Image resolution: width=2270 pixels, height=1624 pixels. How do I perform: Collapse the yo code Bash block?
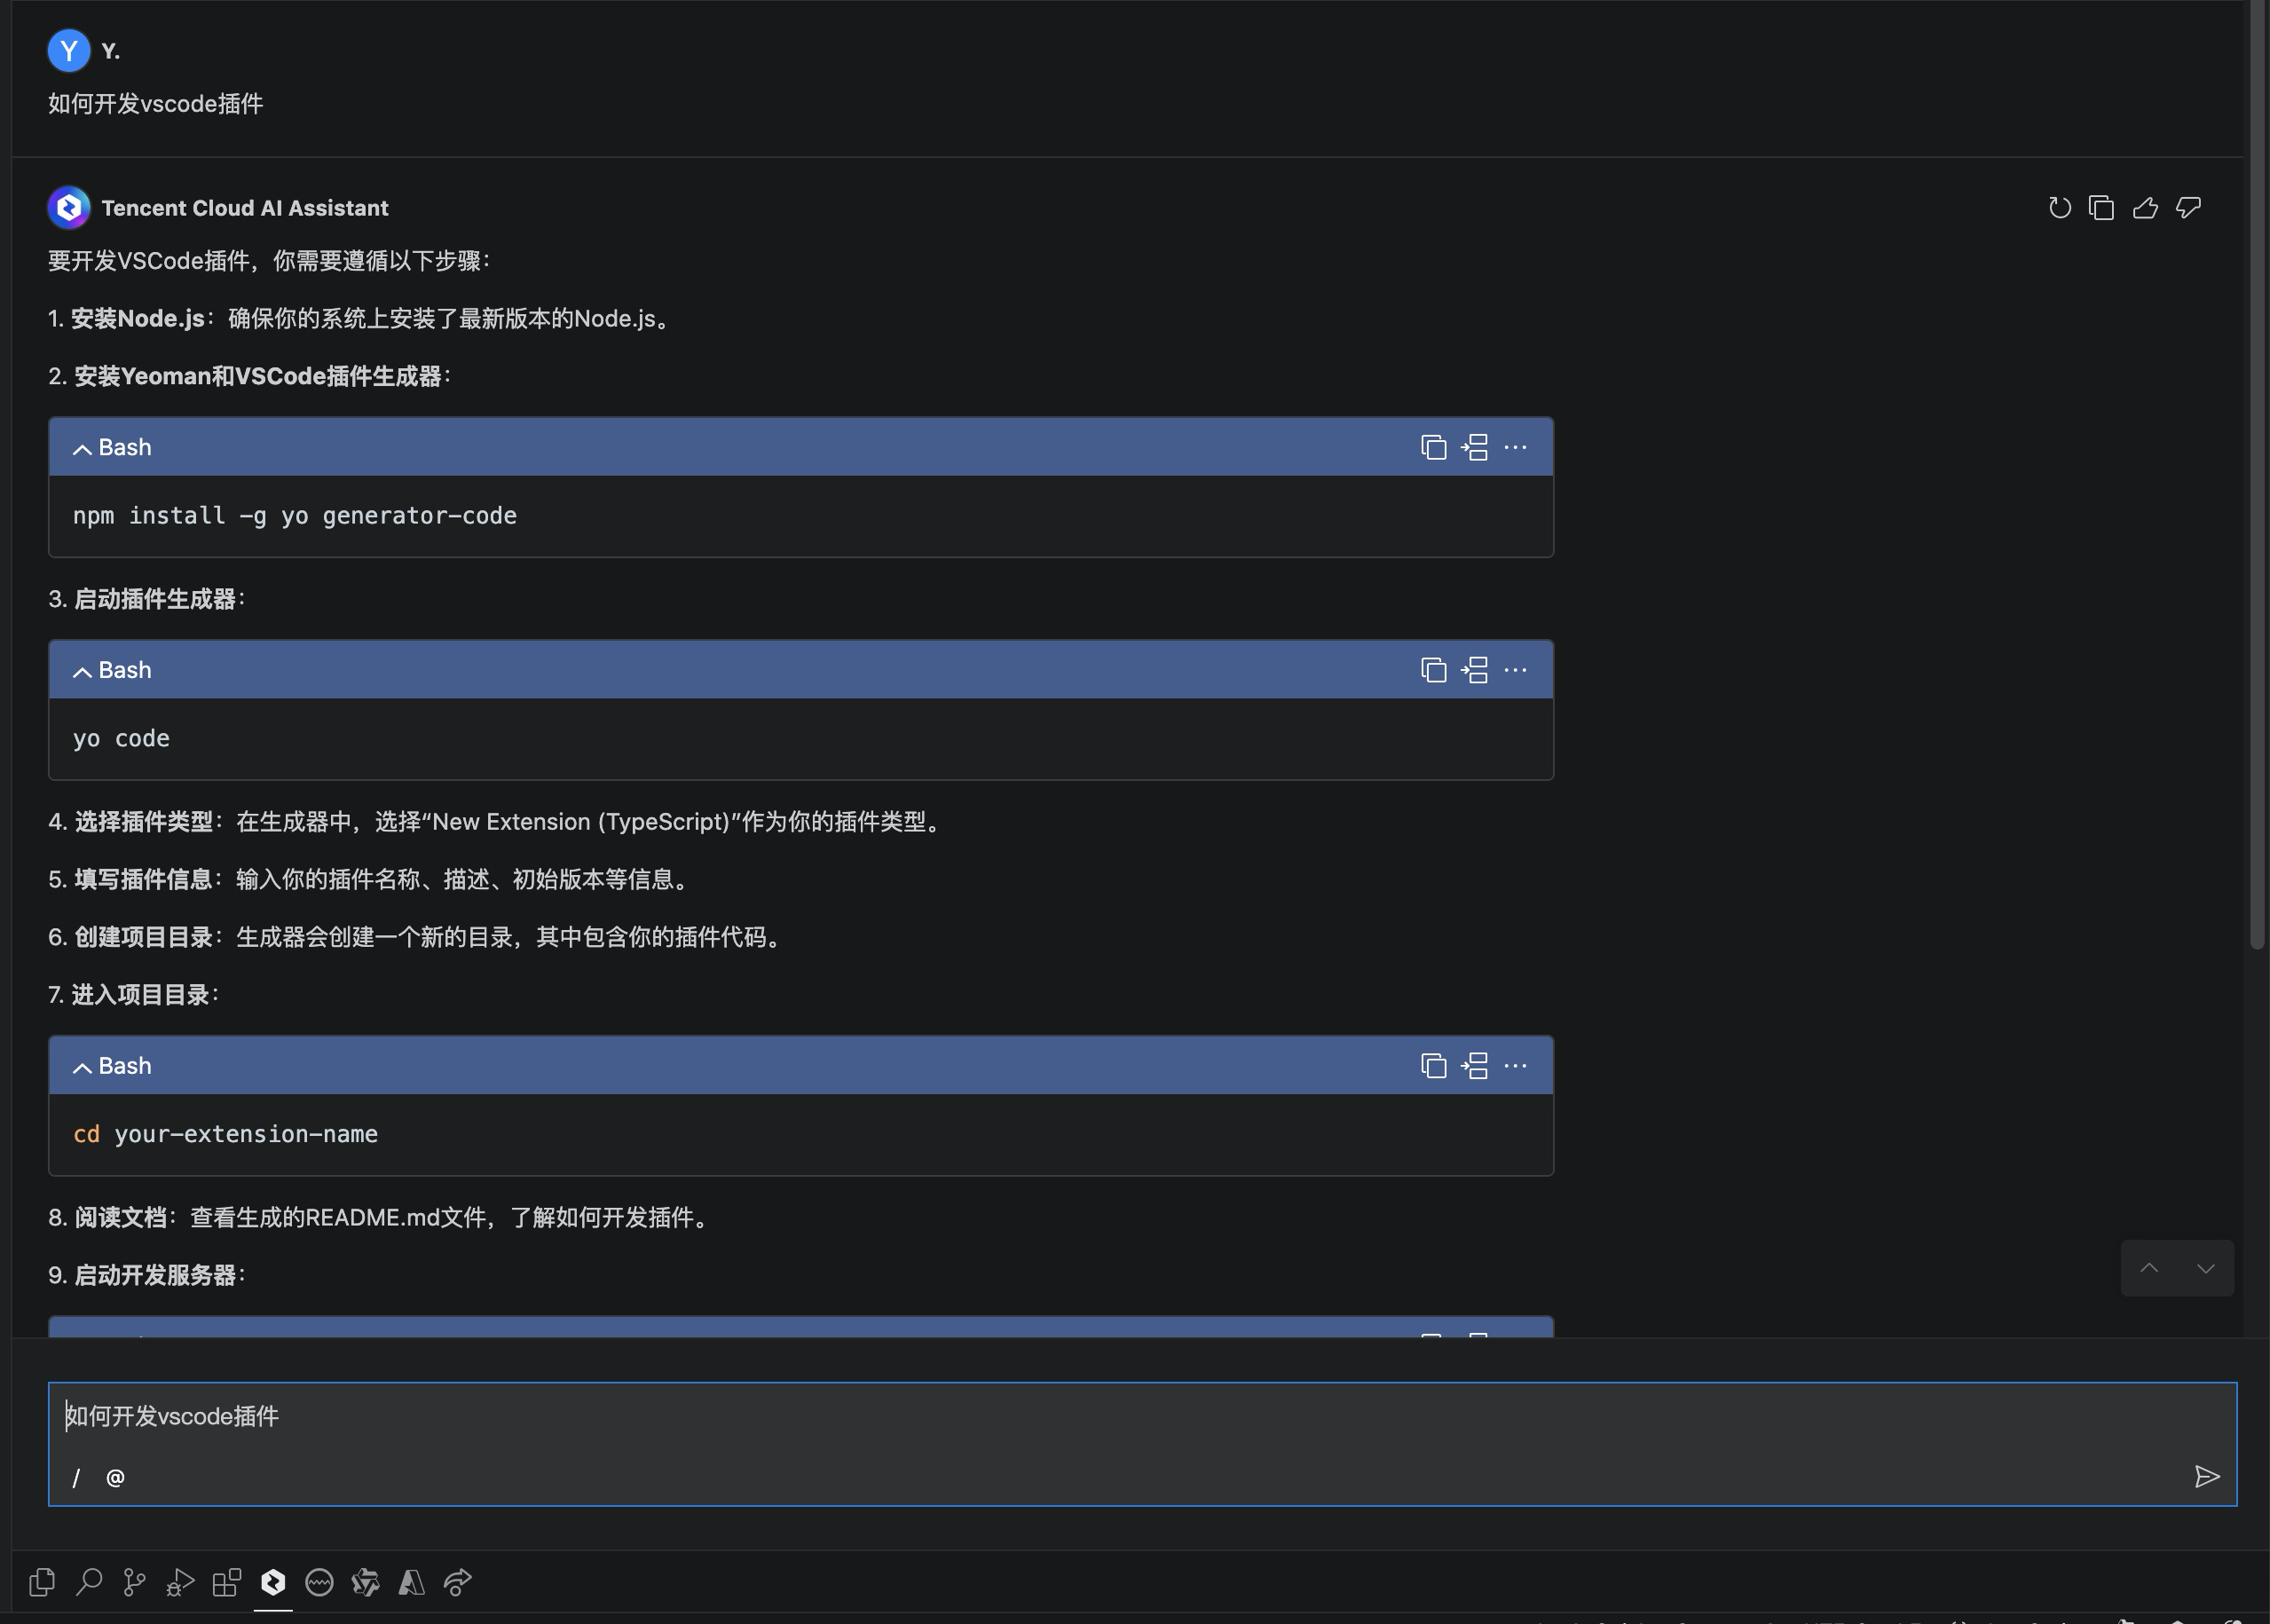[x=82, y=672]
